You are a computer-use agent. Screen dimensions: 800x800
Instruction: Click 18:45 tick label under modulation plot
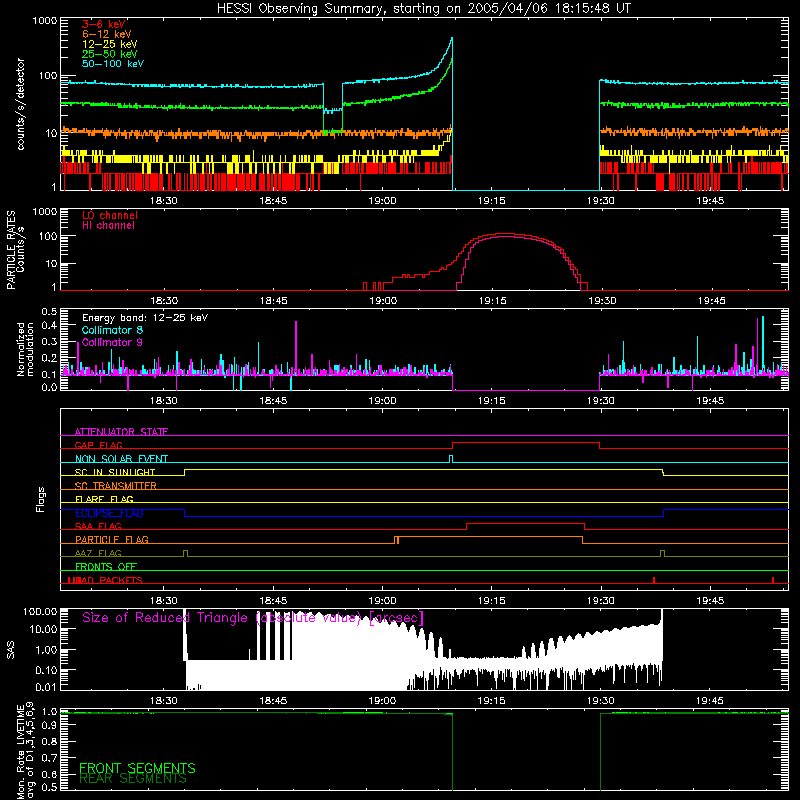[273, 401]
